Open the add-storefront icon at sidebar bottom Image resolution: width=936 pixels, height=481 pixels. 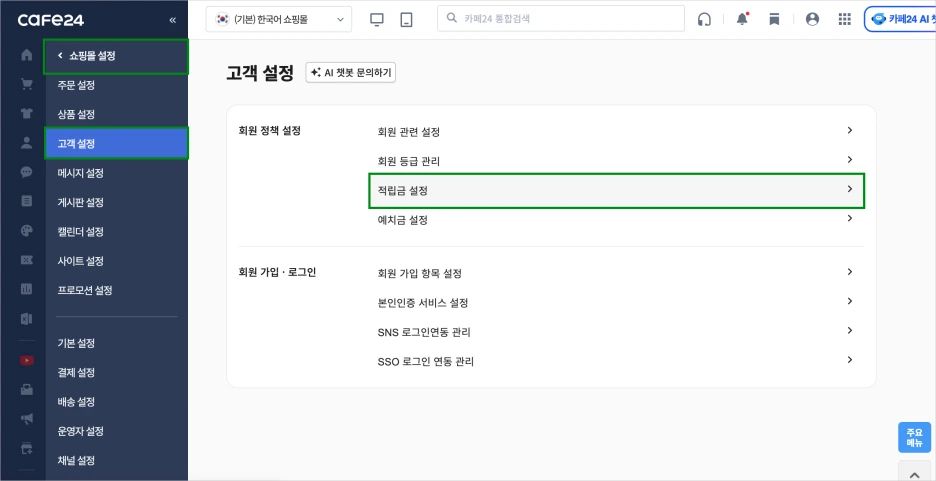tap(26, 448)
